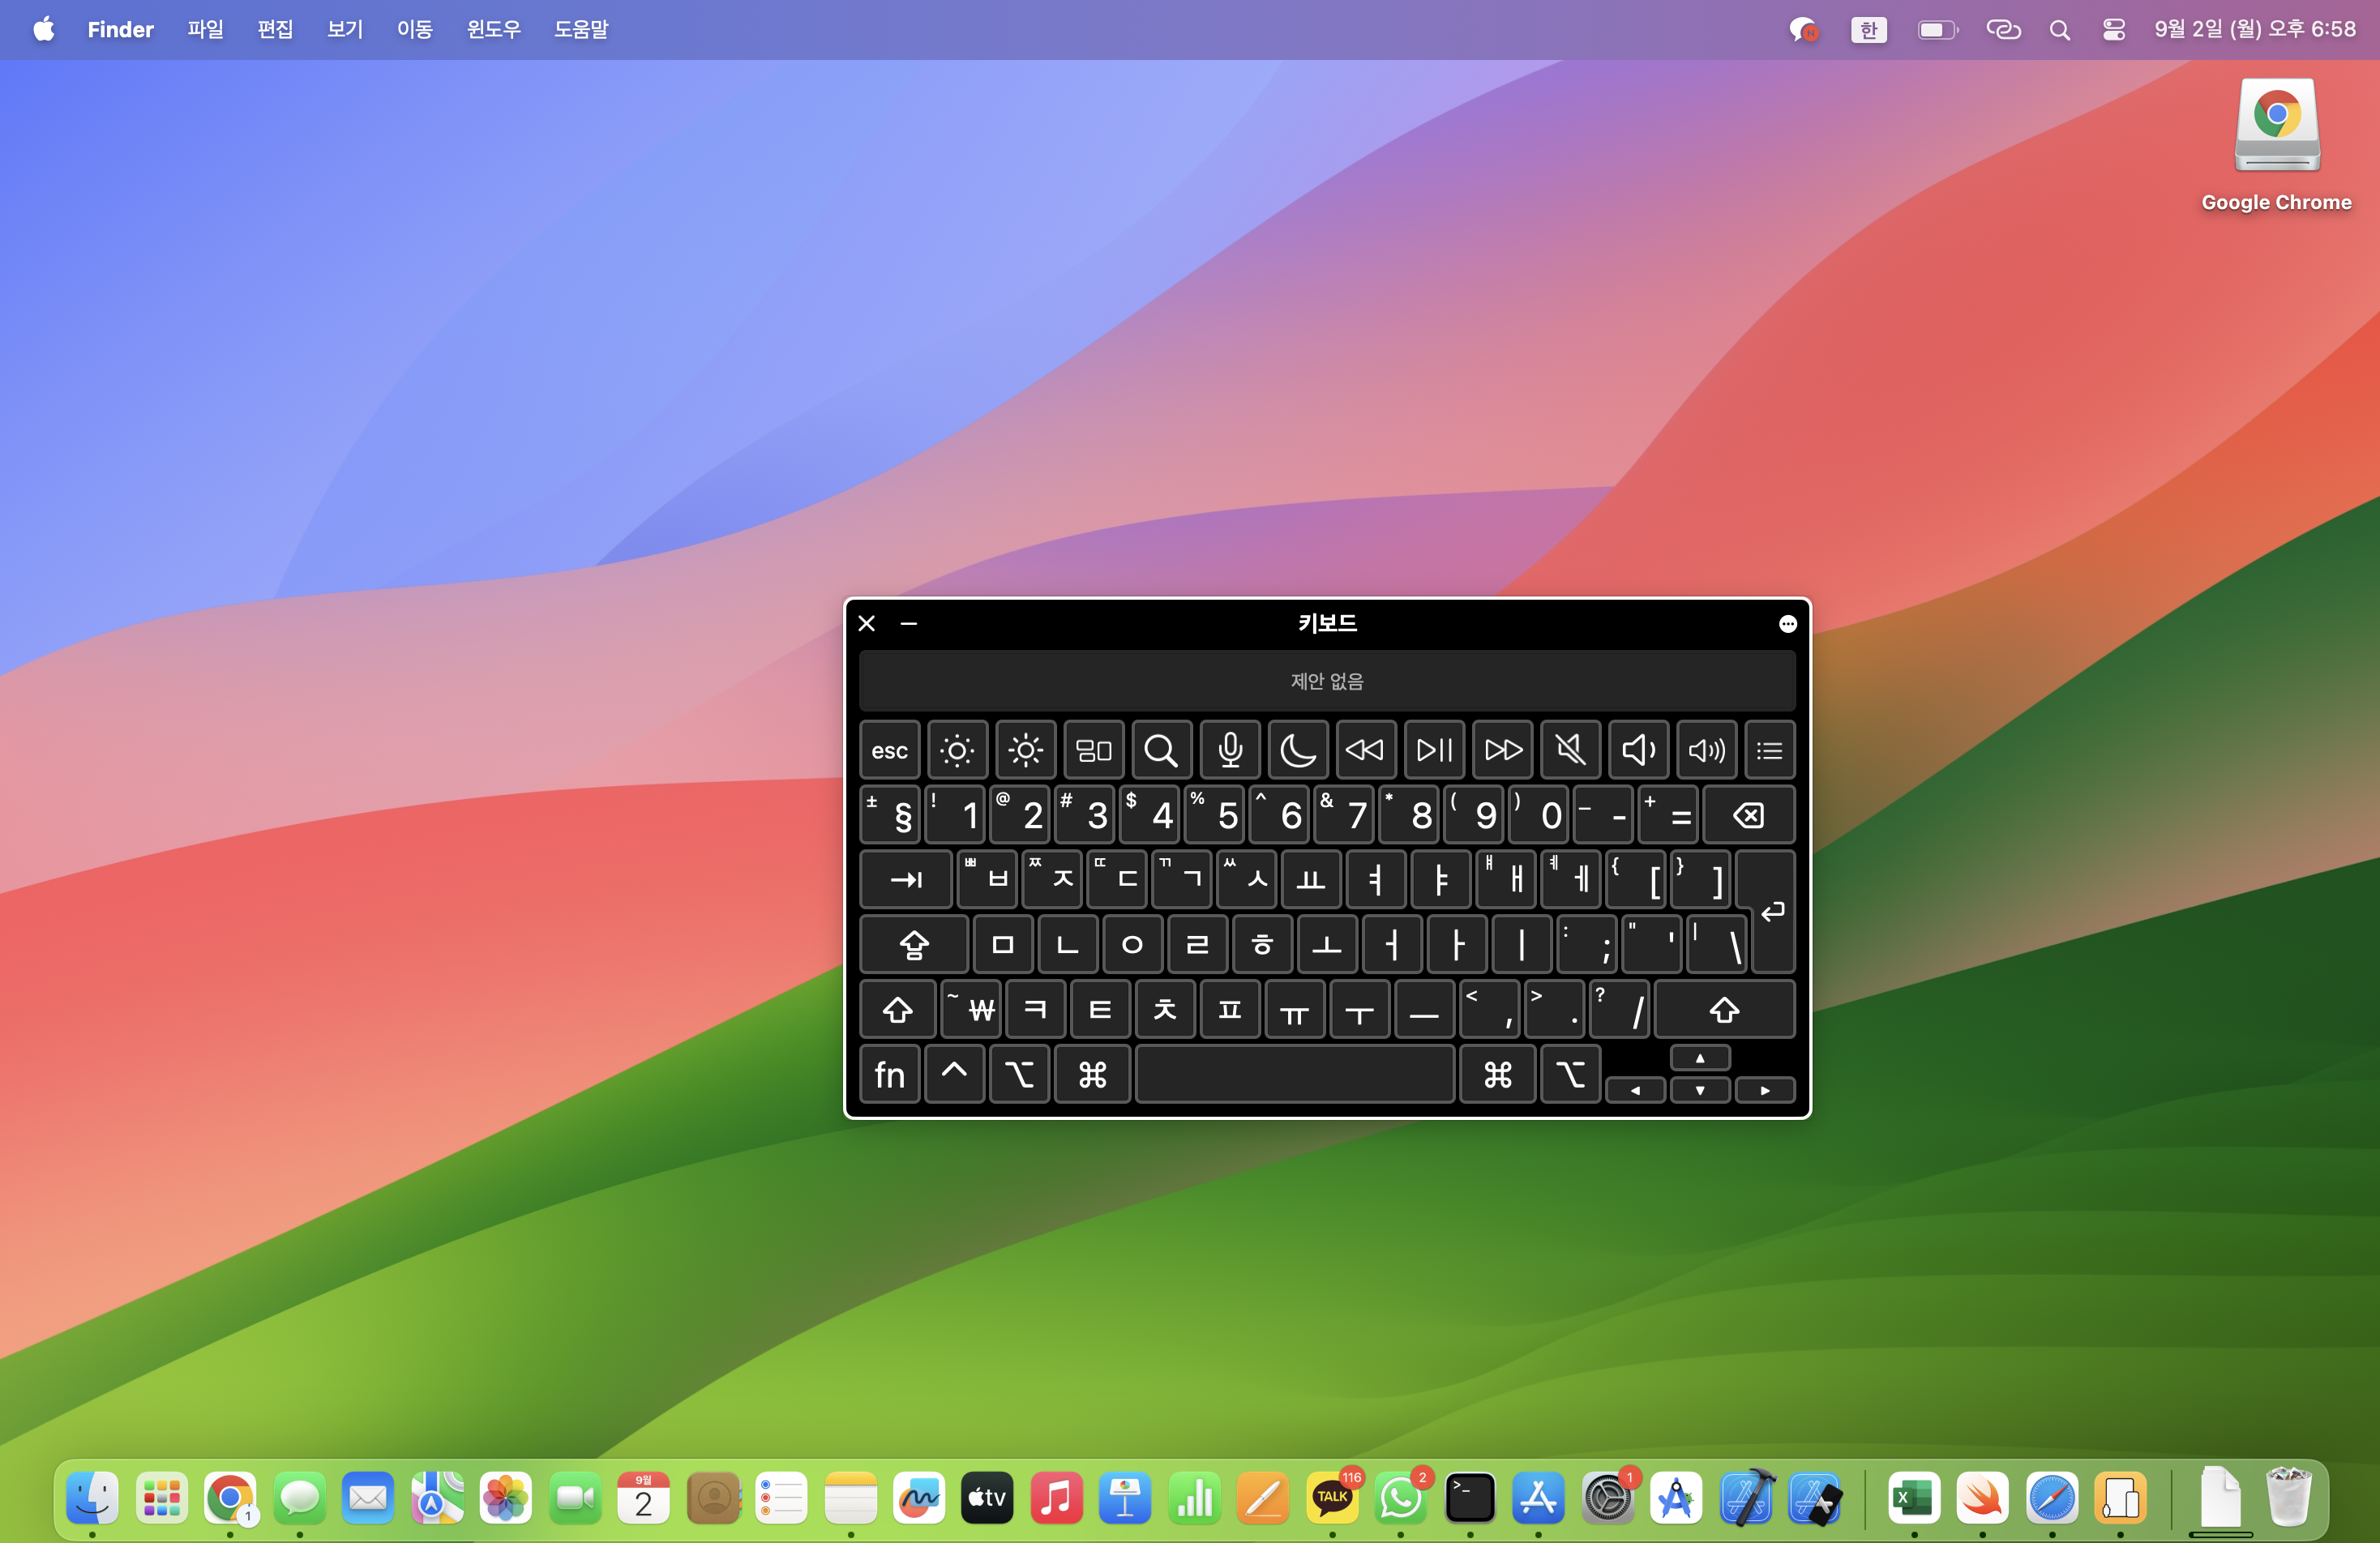Toggle the caps lock key
The image size is (2380, 1543).
coord(913,944)
